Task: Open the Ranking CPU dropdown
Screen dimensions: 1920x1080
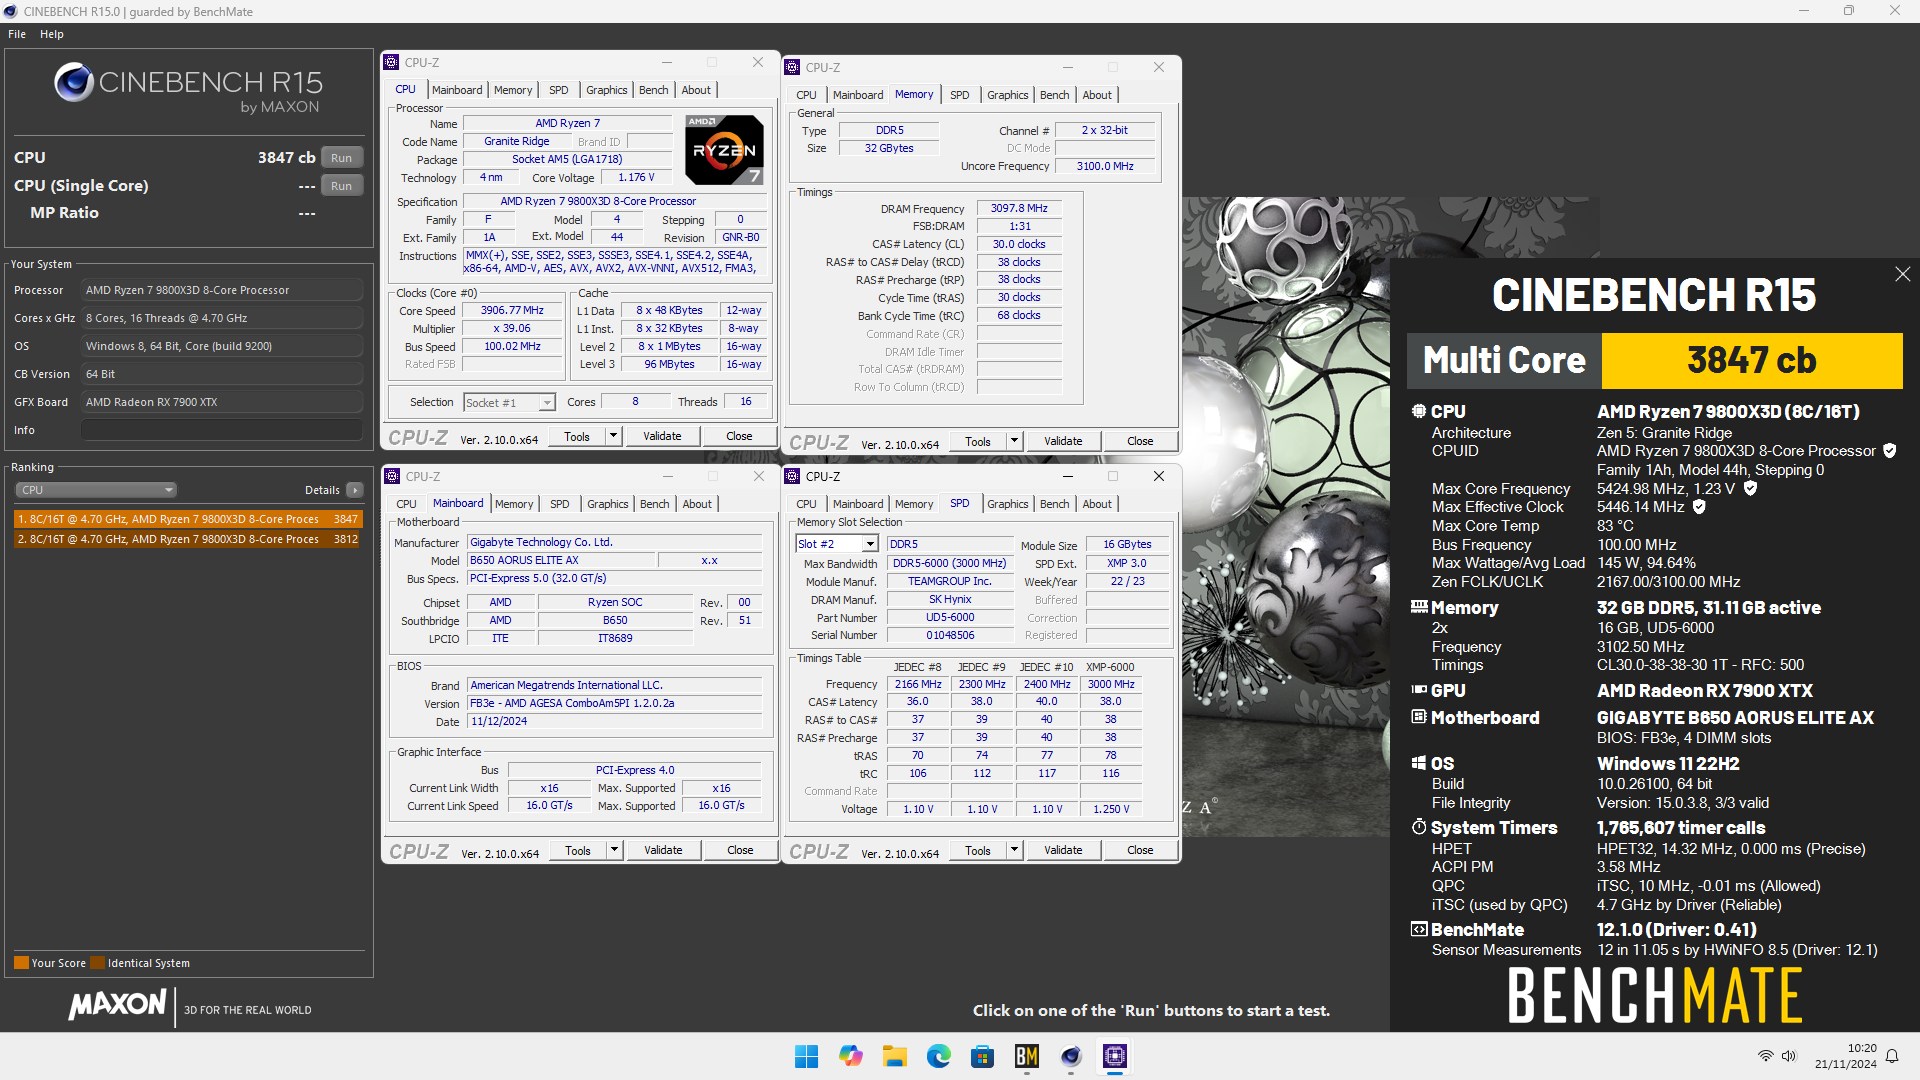Action: click(x=96, y=490)
